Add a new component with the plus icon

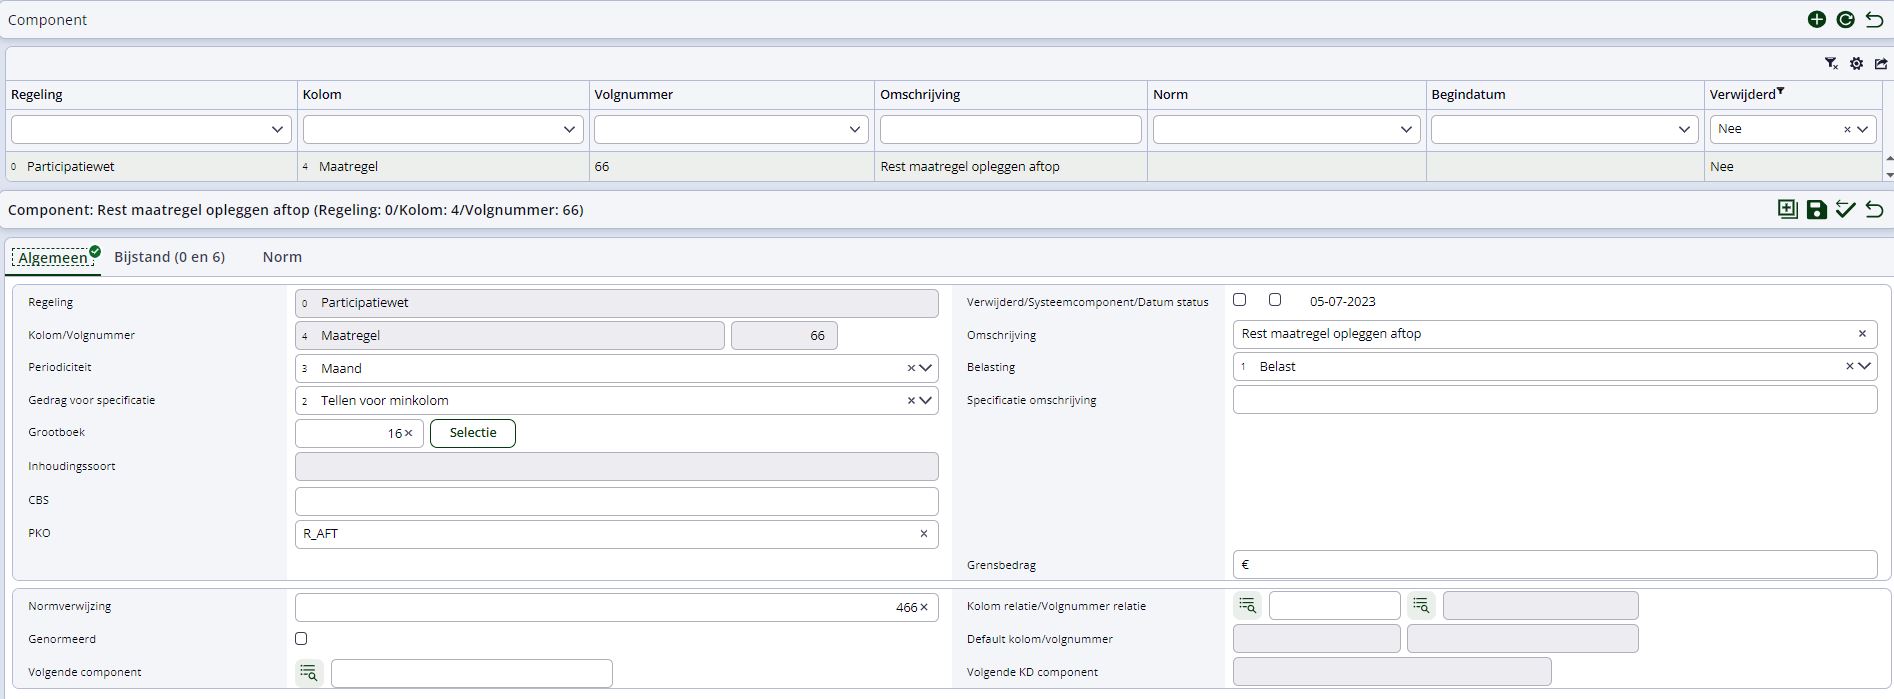pos(1817,20)
